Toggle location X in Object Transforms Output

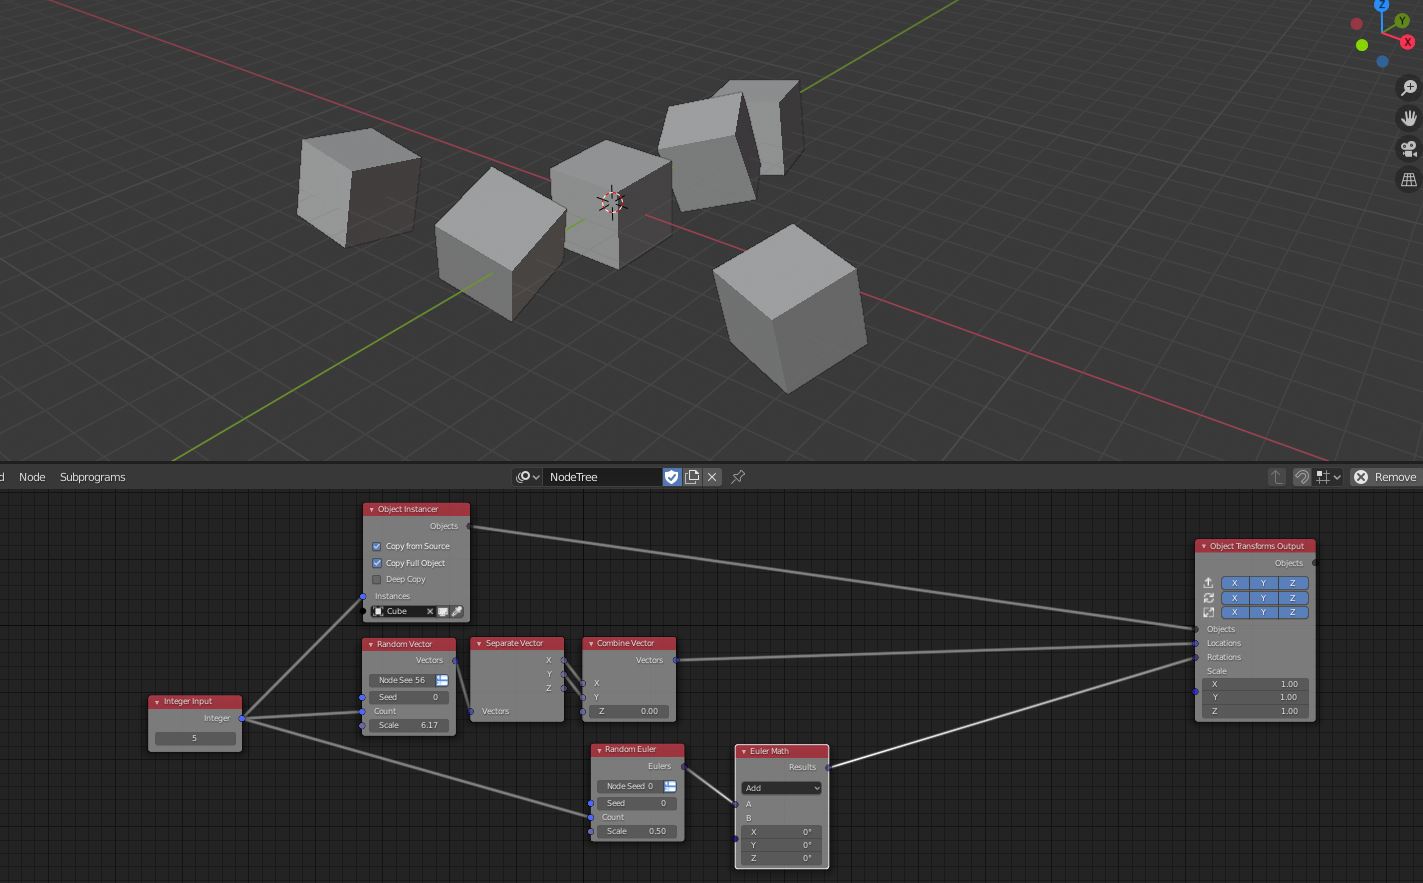pyautogui.click(x=1235, y=583)
